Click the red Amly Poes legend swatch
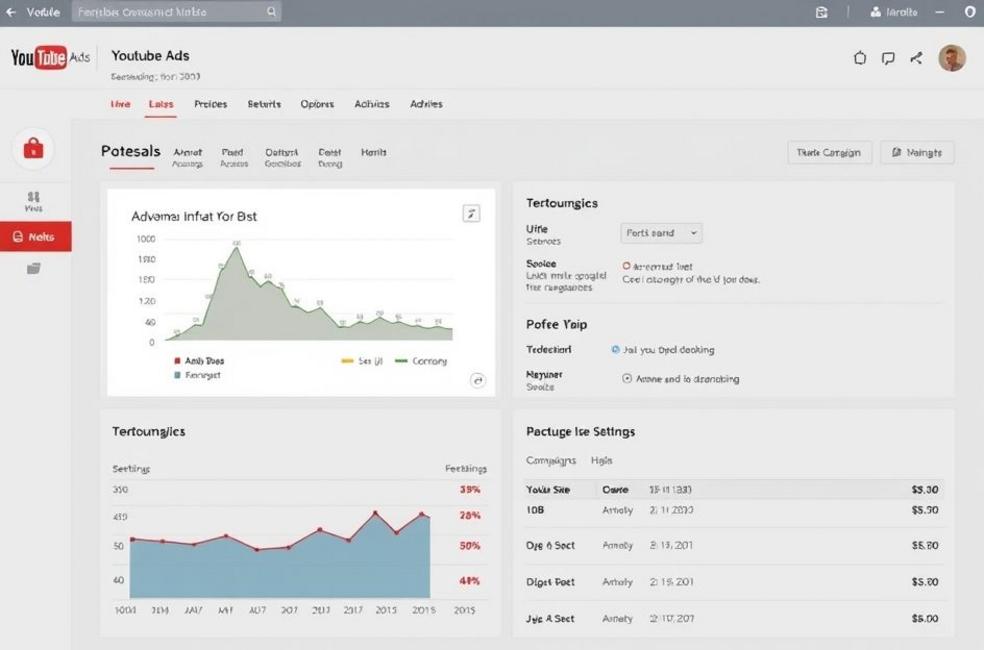984x650 pixels. 177,361
